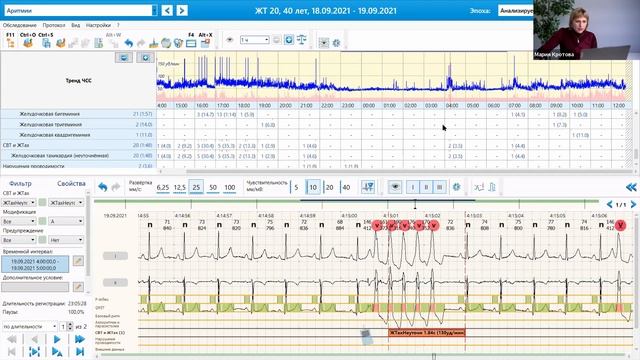Click the filter icon after sensitivity values

(x=368, y=187)
